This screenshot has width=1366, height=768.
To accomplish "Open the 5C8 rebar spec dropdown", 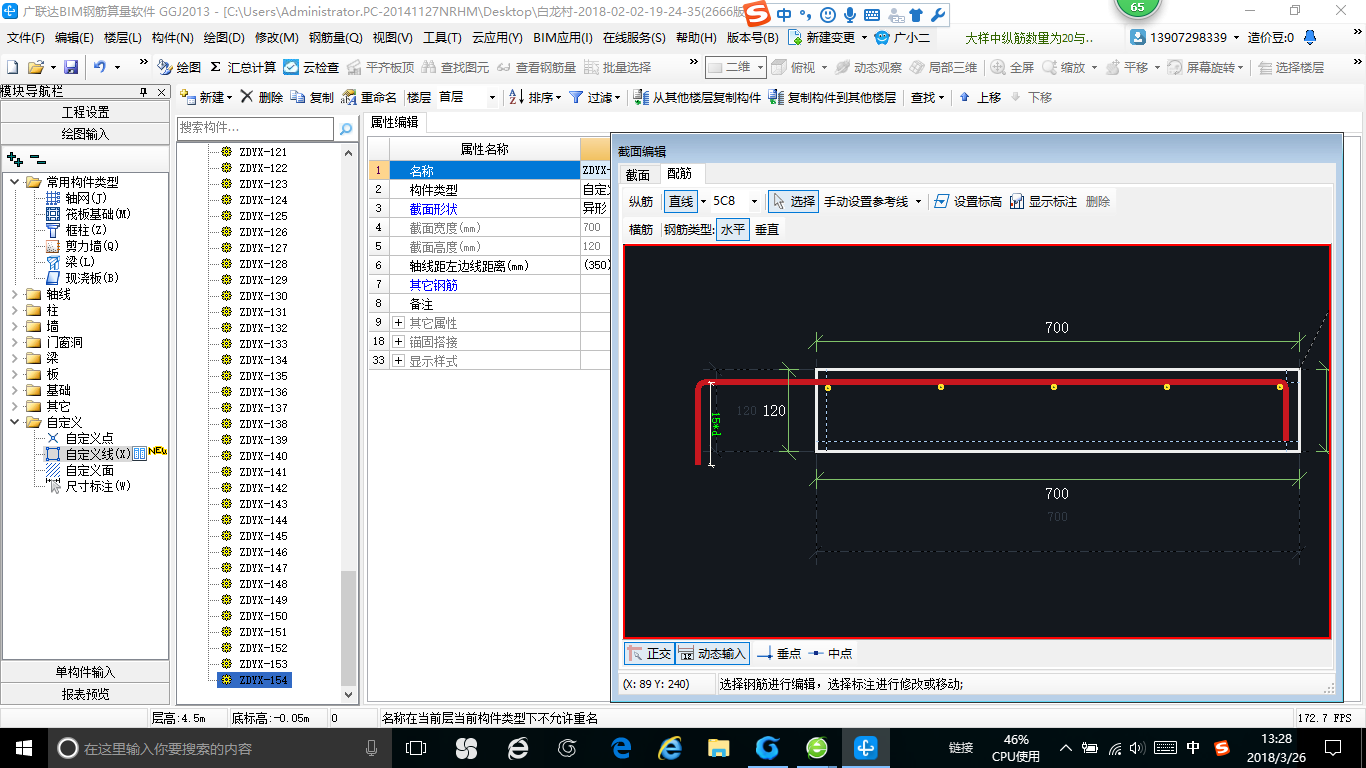I will 754,201.
